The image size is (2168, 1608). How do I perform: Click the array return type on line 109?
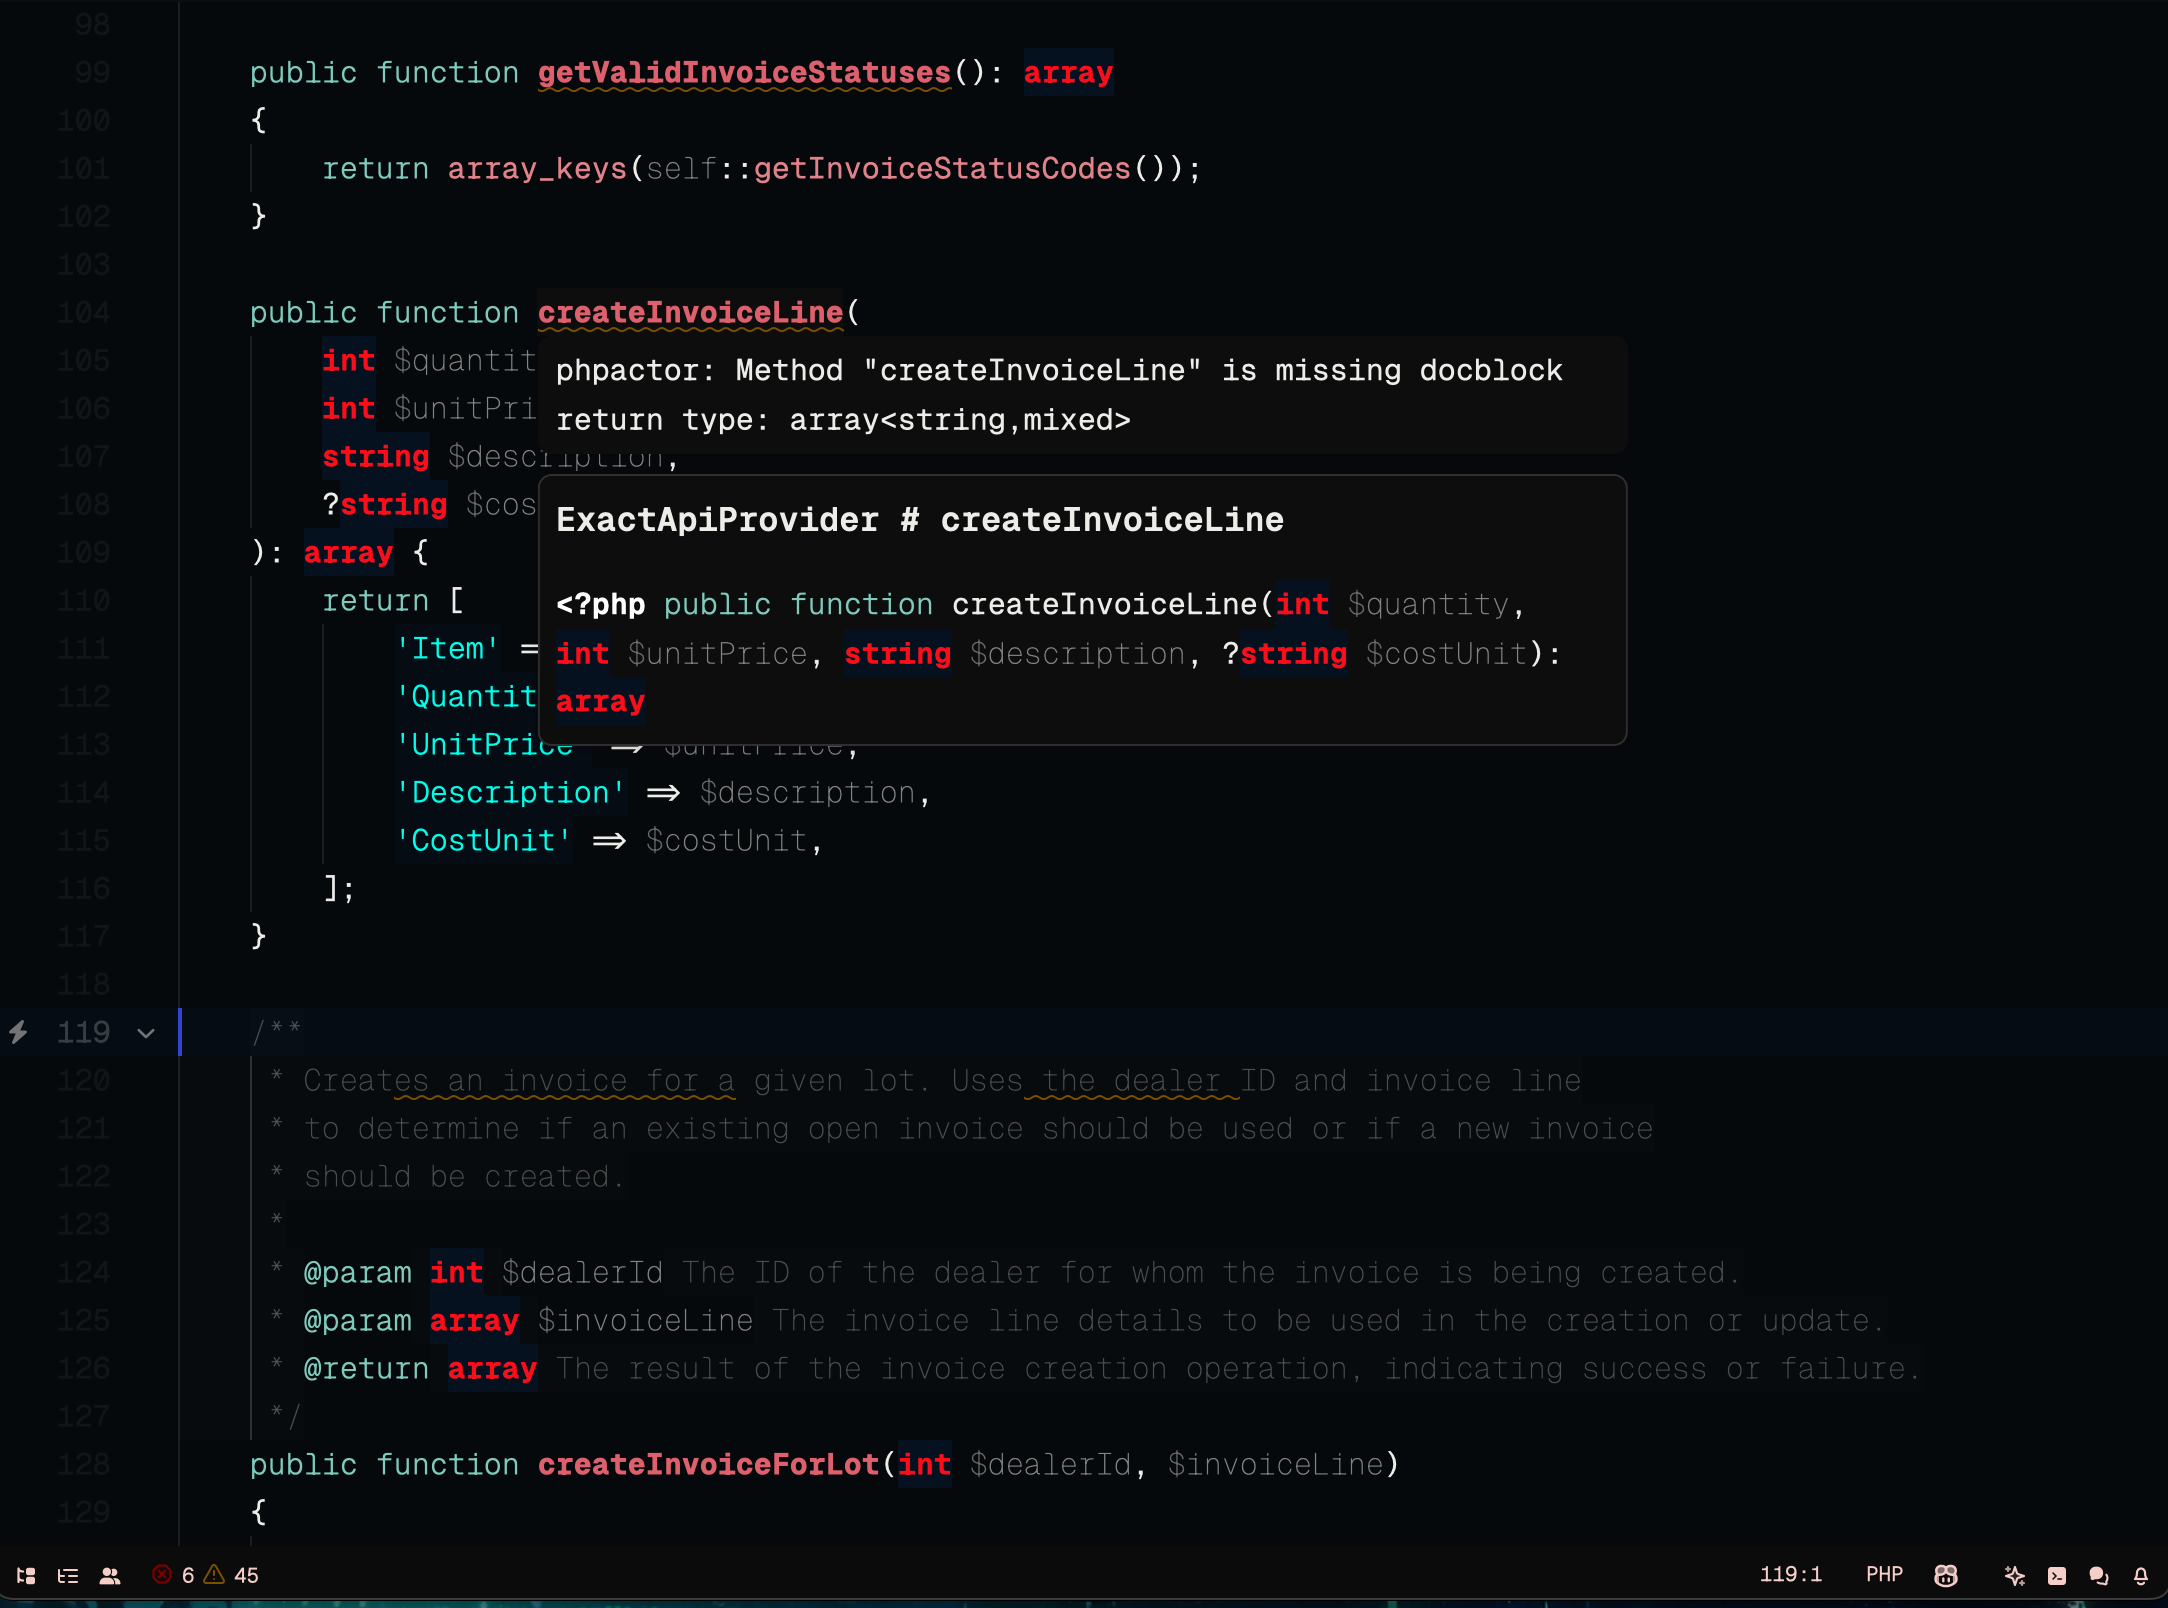pyautogui.click(x=348, y=553)
